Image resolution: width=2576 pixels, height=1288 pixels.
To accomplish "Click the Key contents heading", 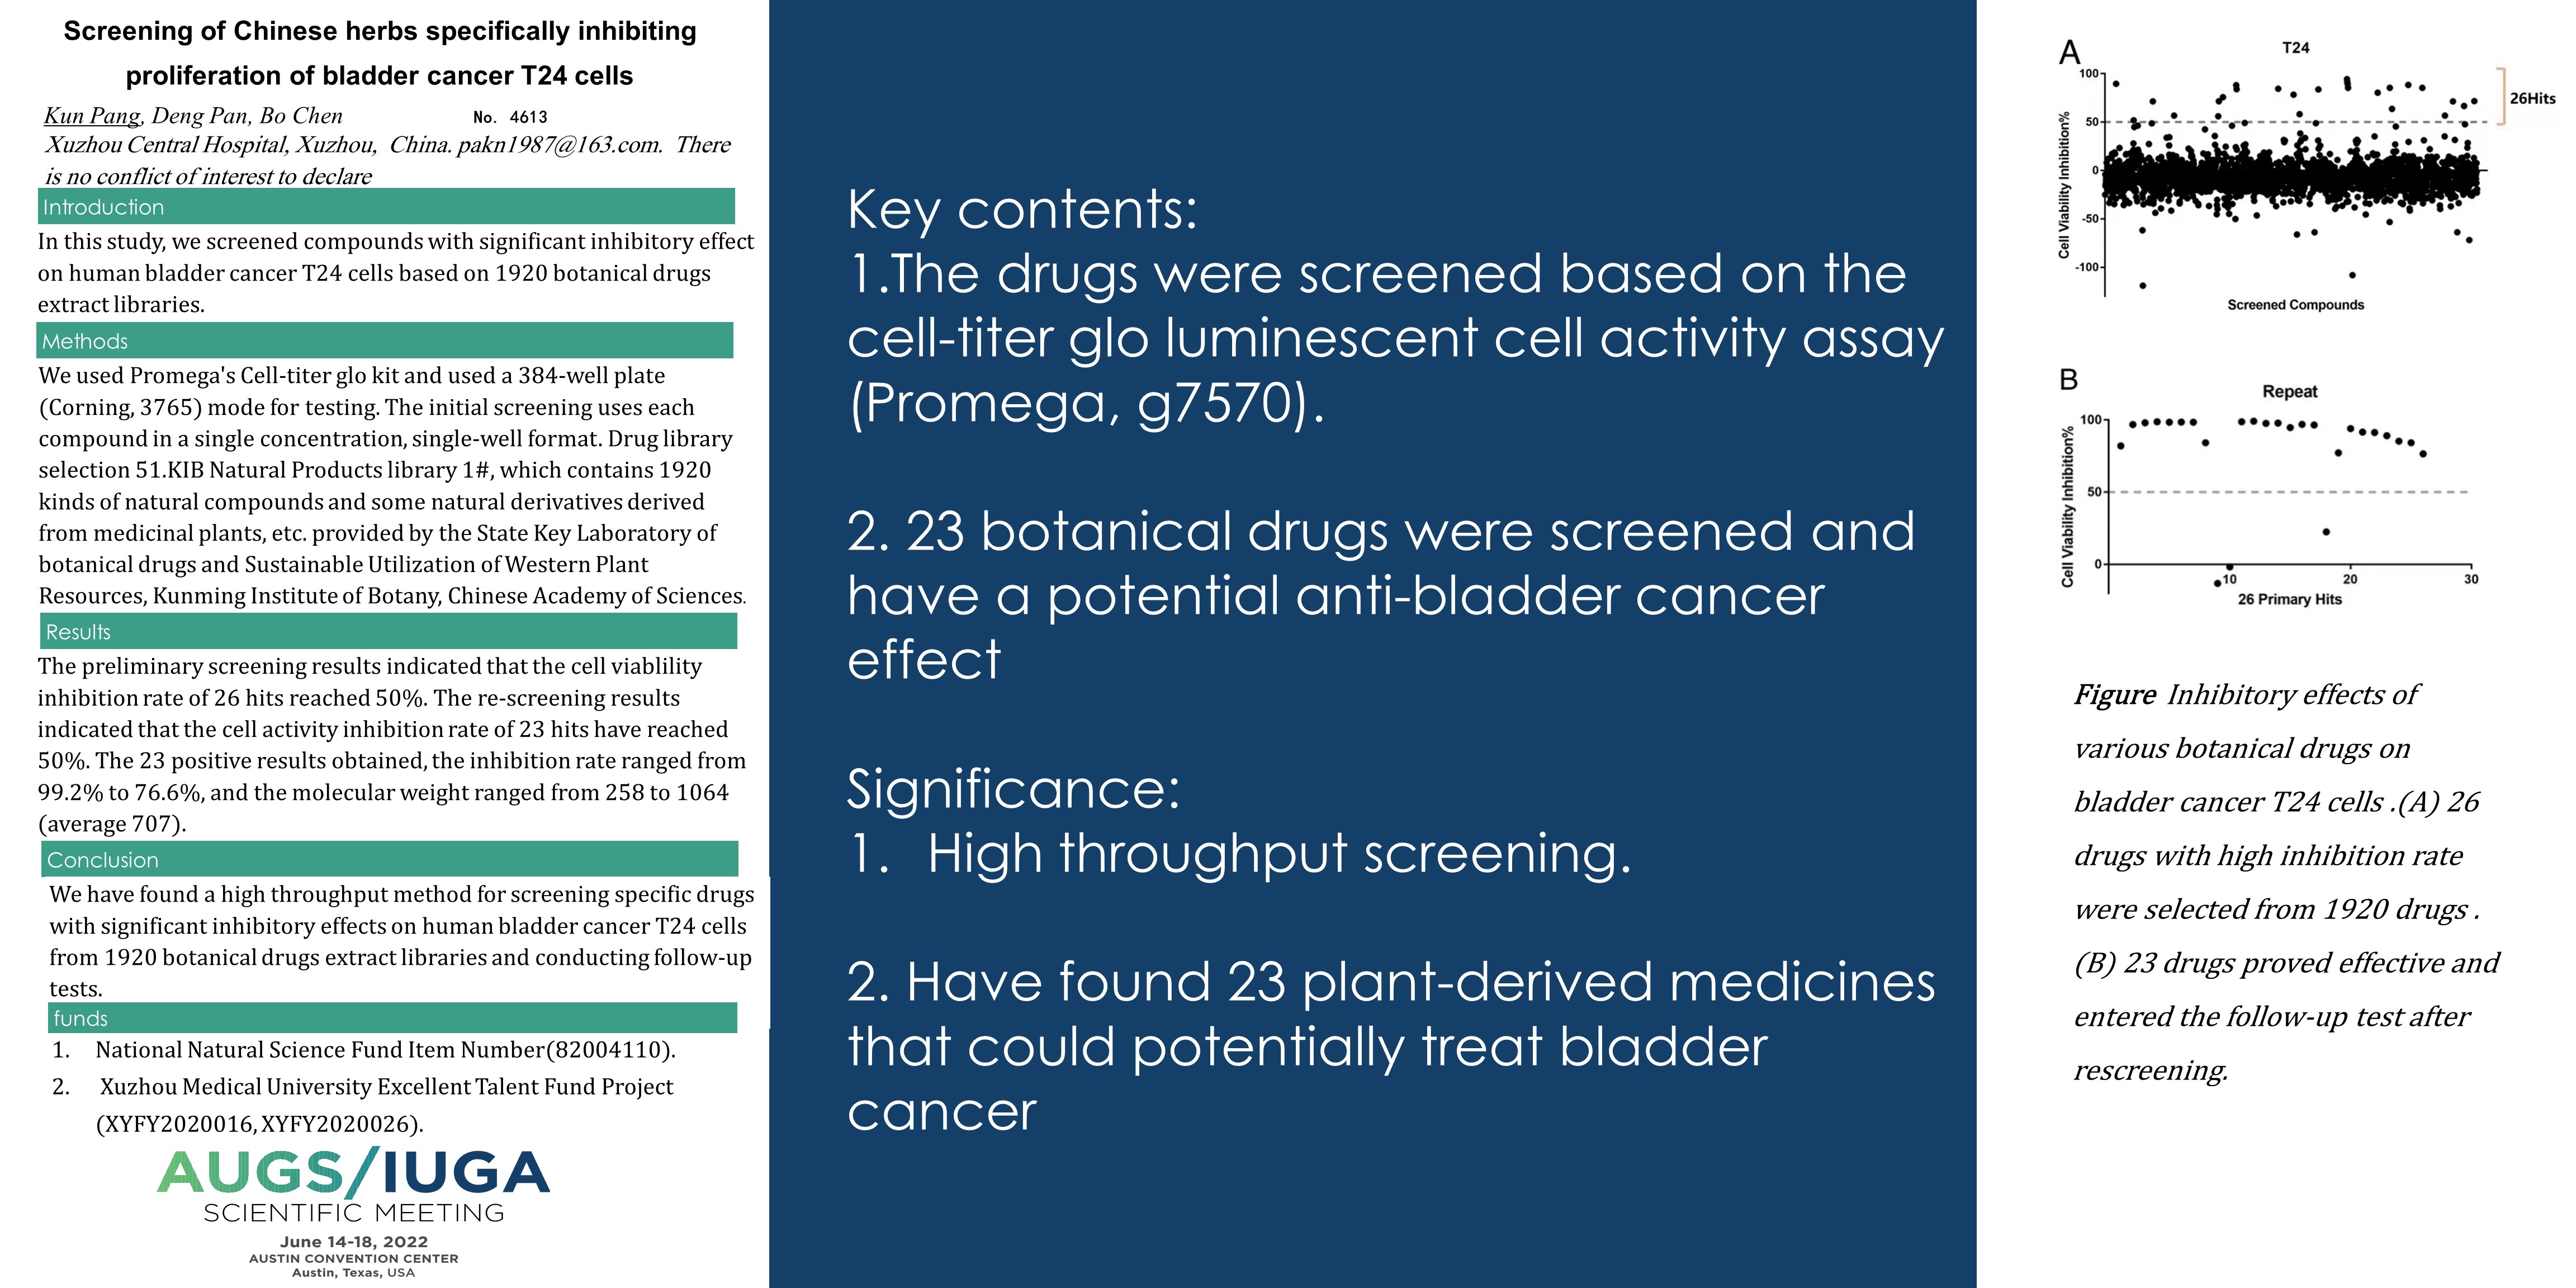I will (x=1022, y=210).
